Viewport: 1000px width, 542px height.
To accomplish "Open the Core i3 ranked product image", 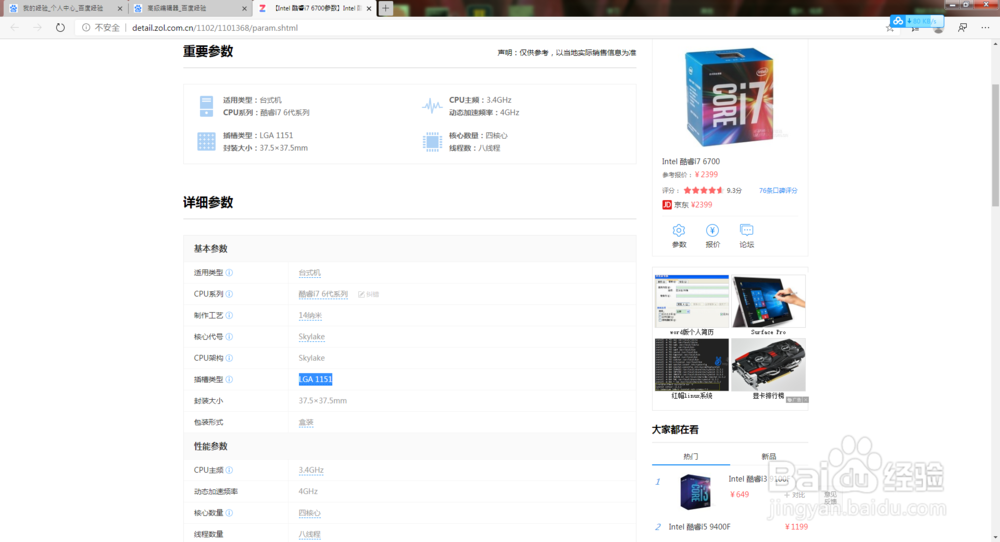I will [695, 492].
